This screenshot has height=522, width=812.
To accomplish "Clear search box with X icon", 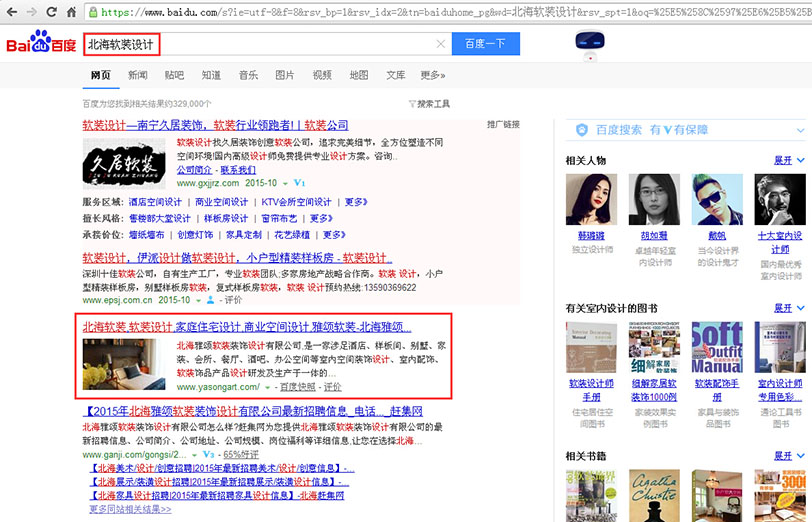I will 441,44.
